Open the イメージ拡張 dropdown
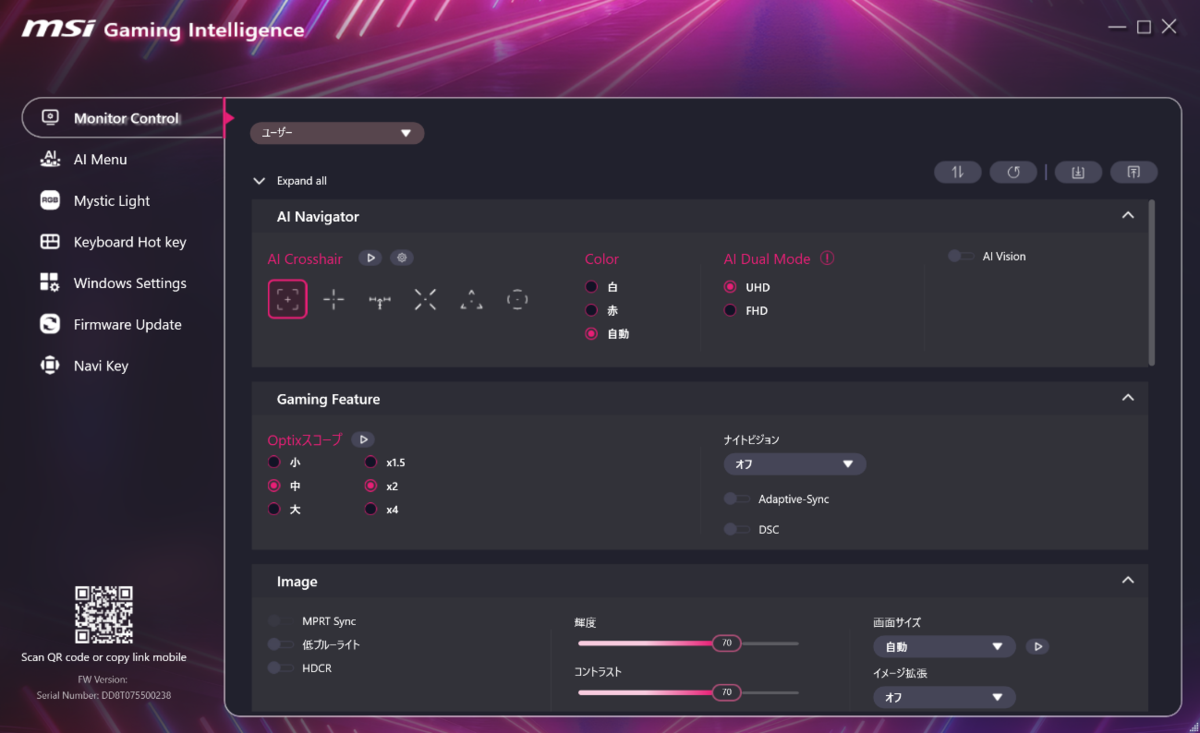The height and width of the screenshot is (733, 1200). (944, 697)
